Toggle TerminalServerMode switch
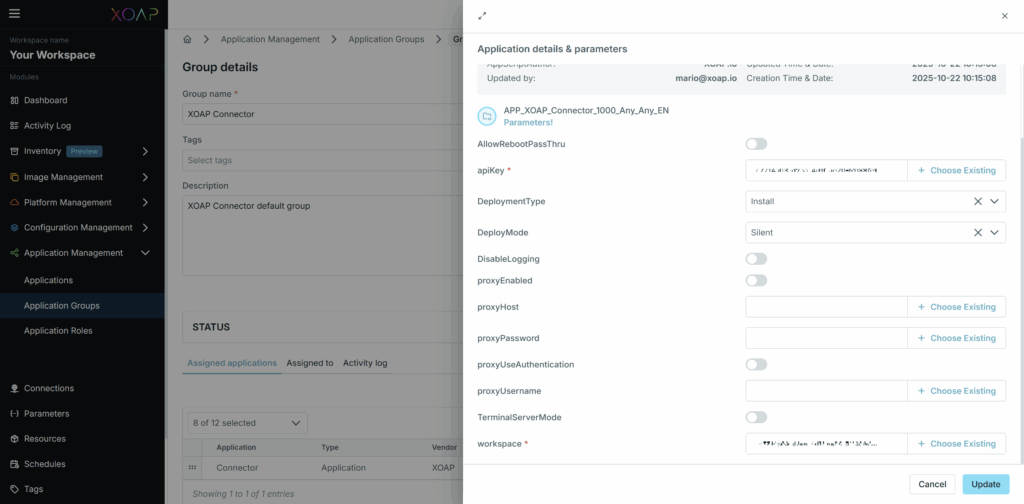Screen dimensions: 1024x504 (756, 417)
